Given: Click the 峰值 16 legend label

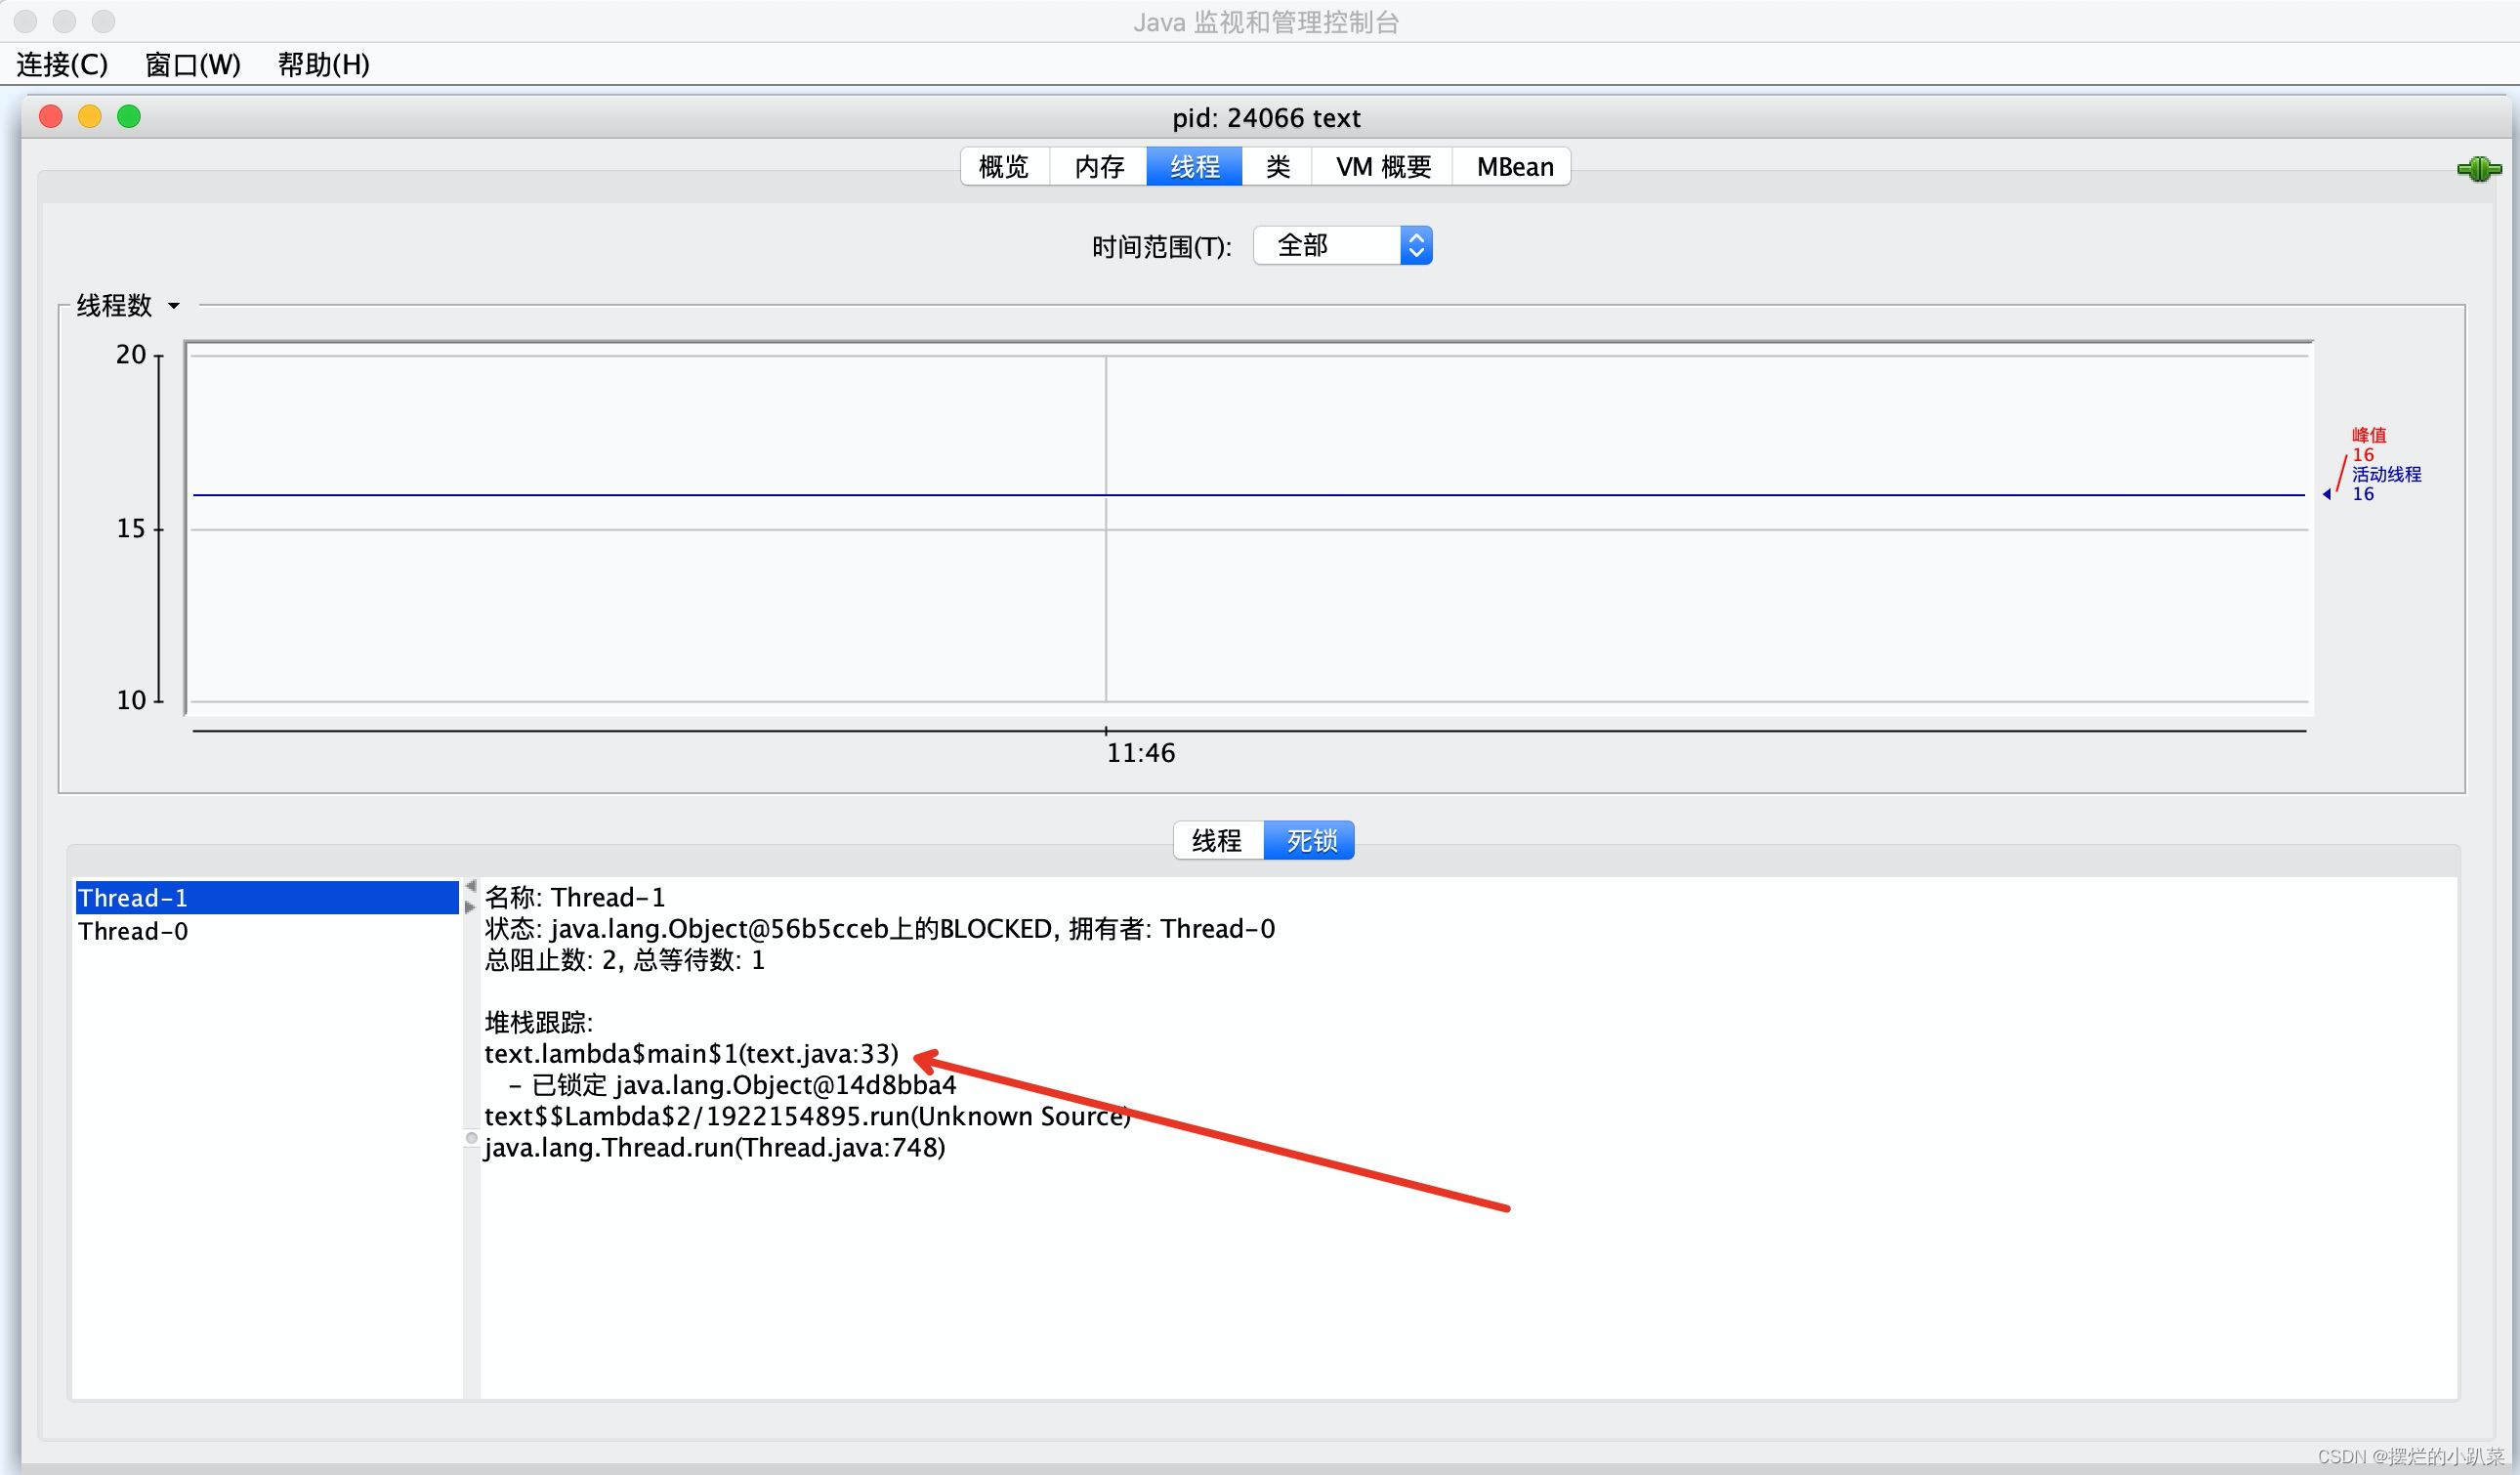Looking at the screenshot, I should point(2368,445).
